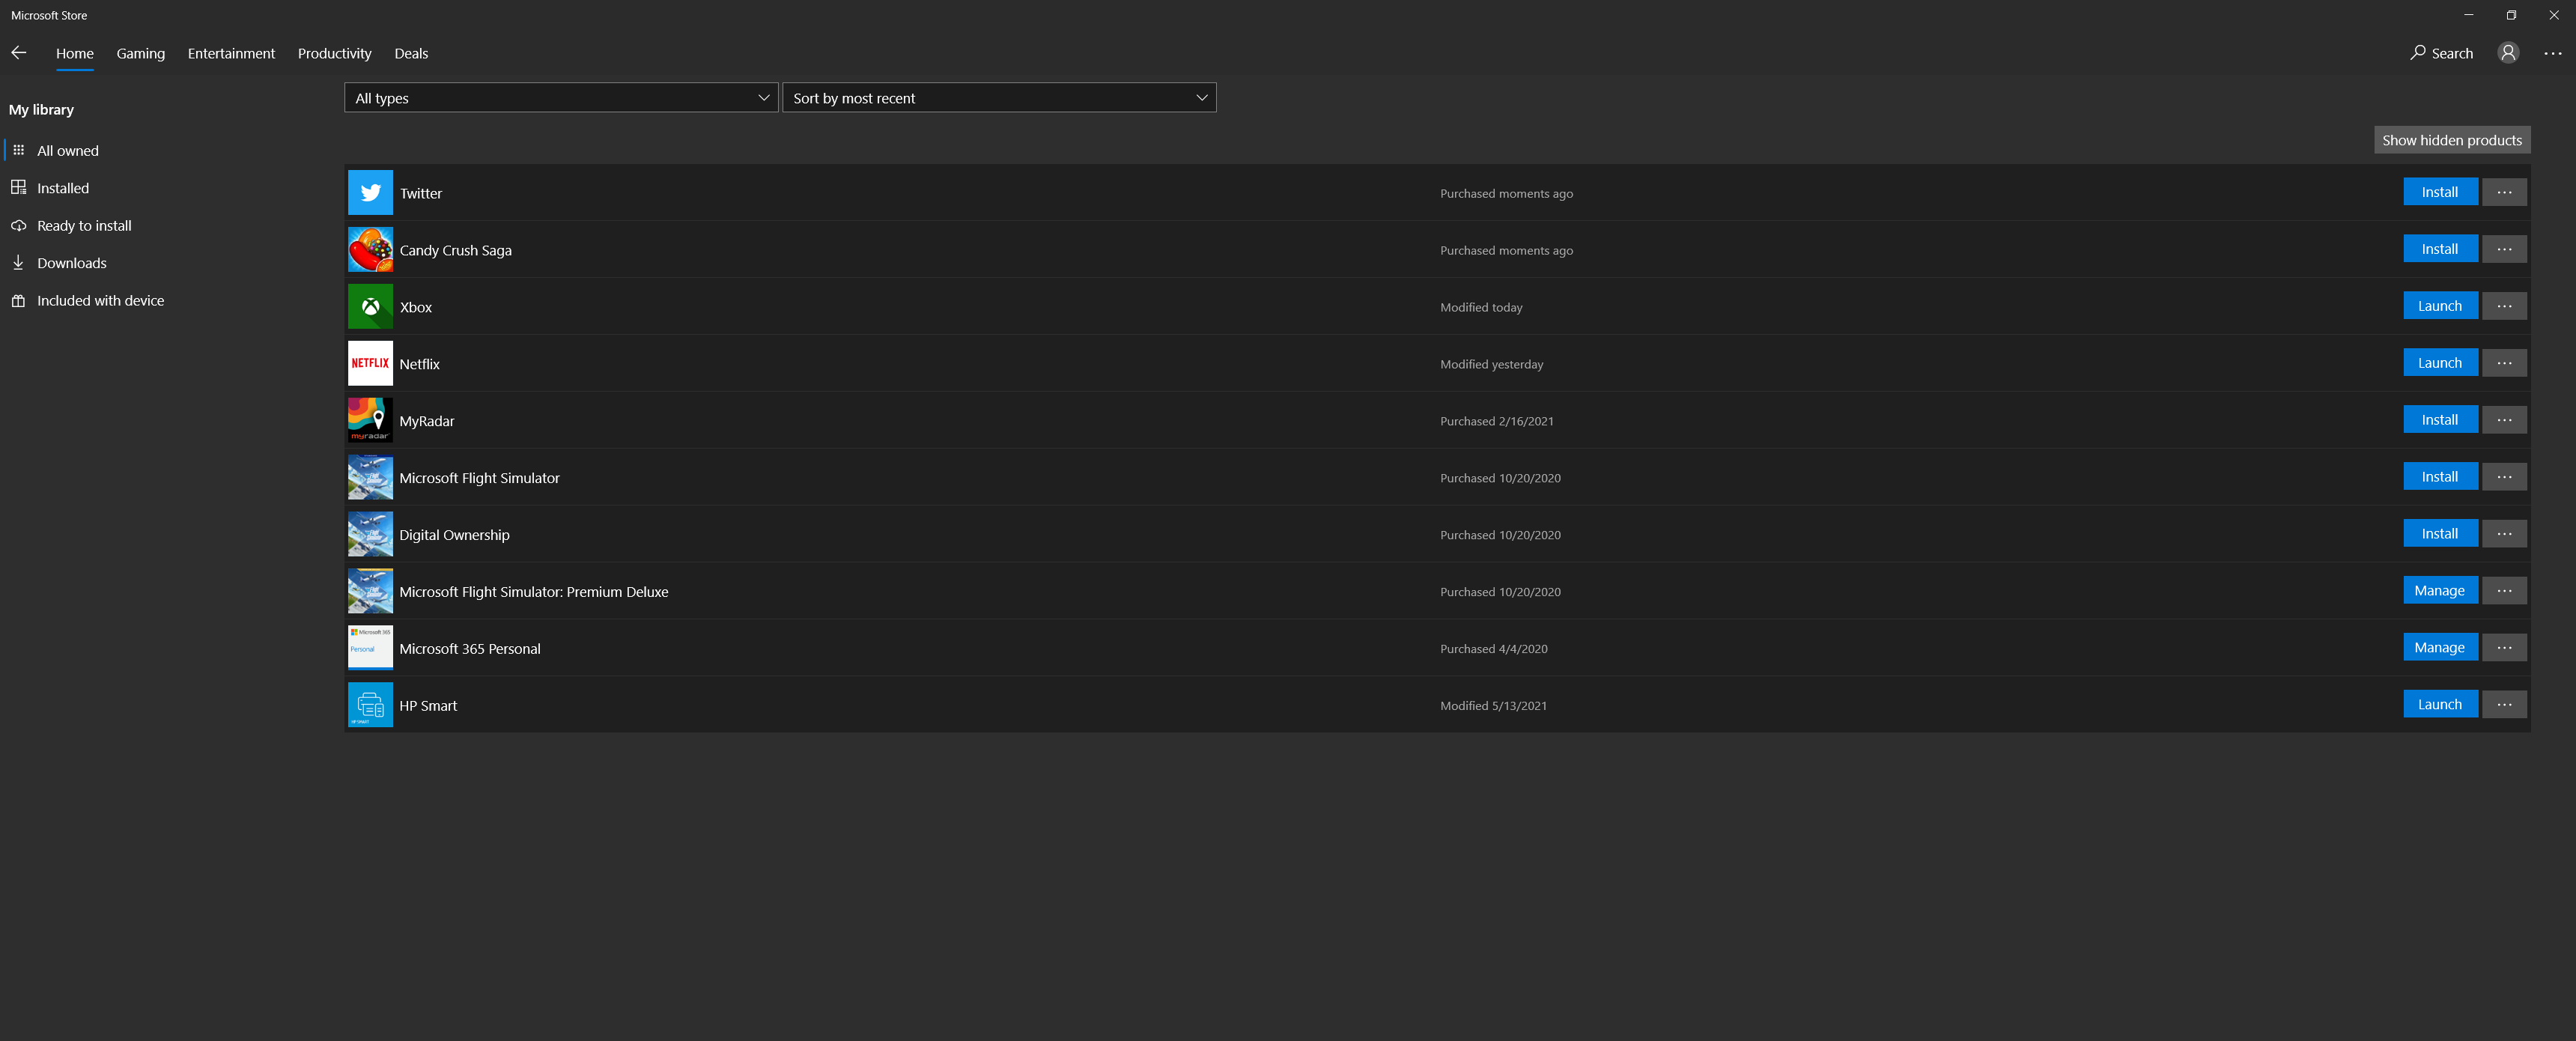This screenshot has width=2576, height=1041.
Task: Click the MyRadar app icon
Action: [x=370, y=420]
